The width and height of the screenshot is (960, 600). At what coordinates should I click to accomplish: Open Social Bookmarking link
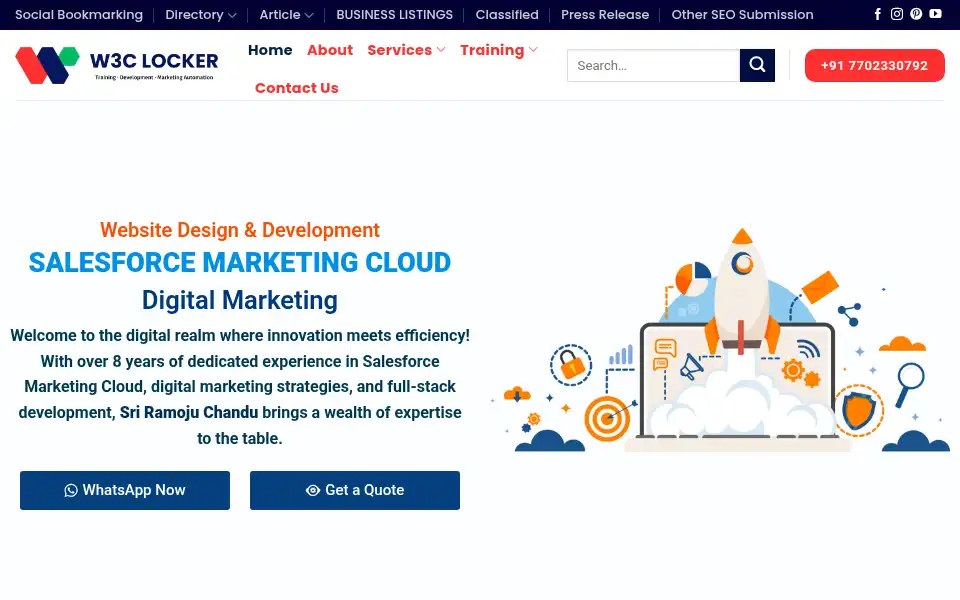tap(79, 15)
